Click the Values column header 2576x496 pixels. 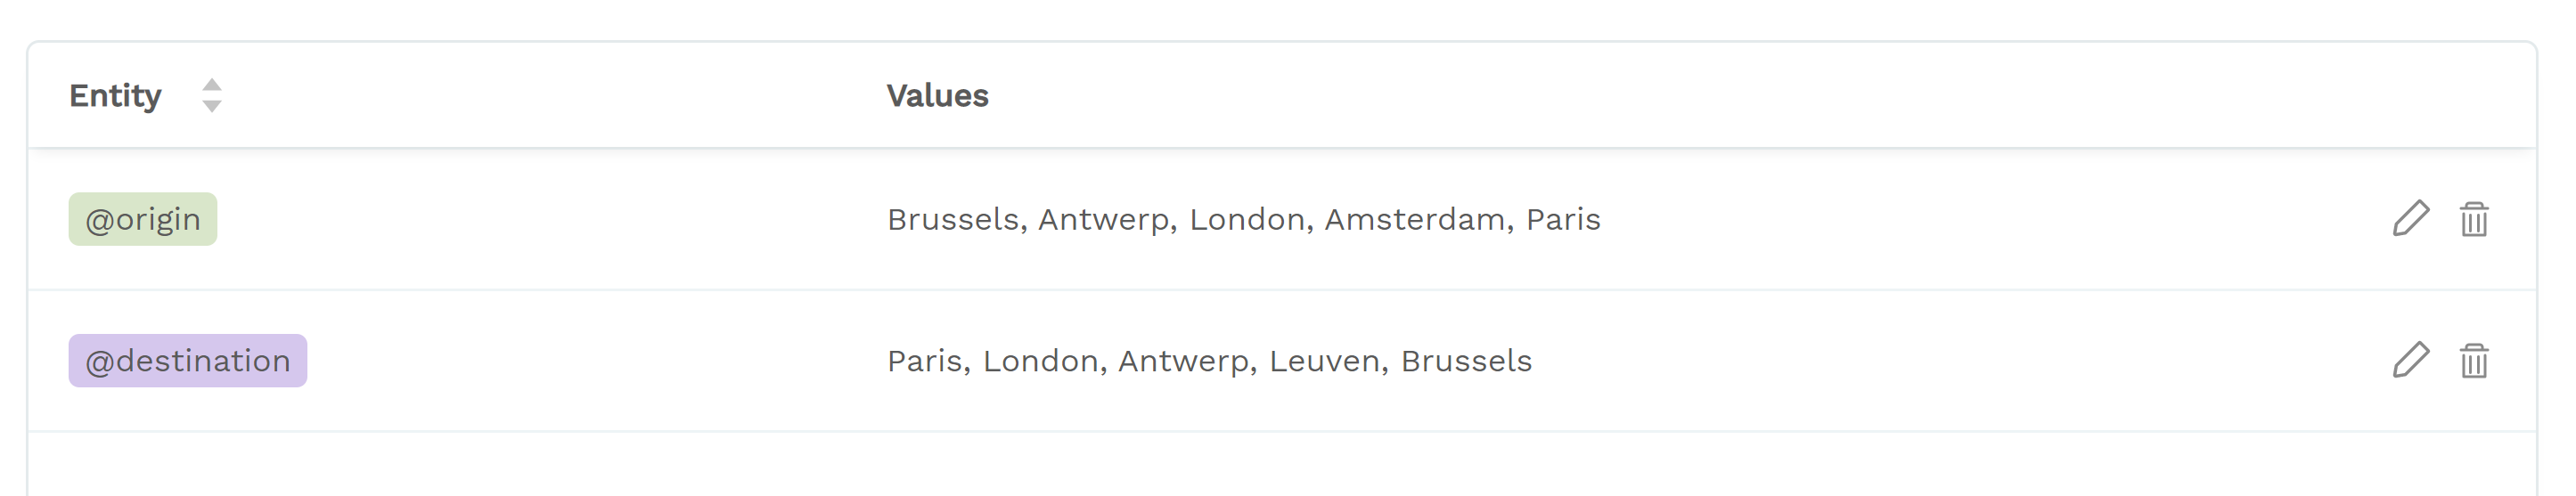(937, 95)
